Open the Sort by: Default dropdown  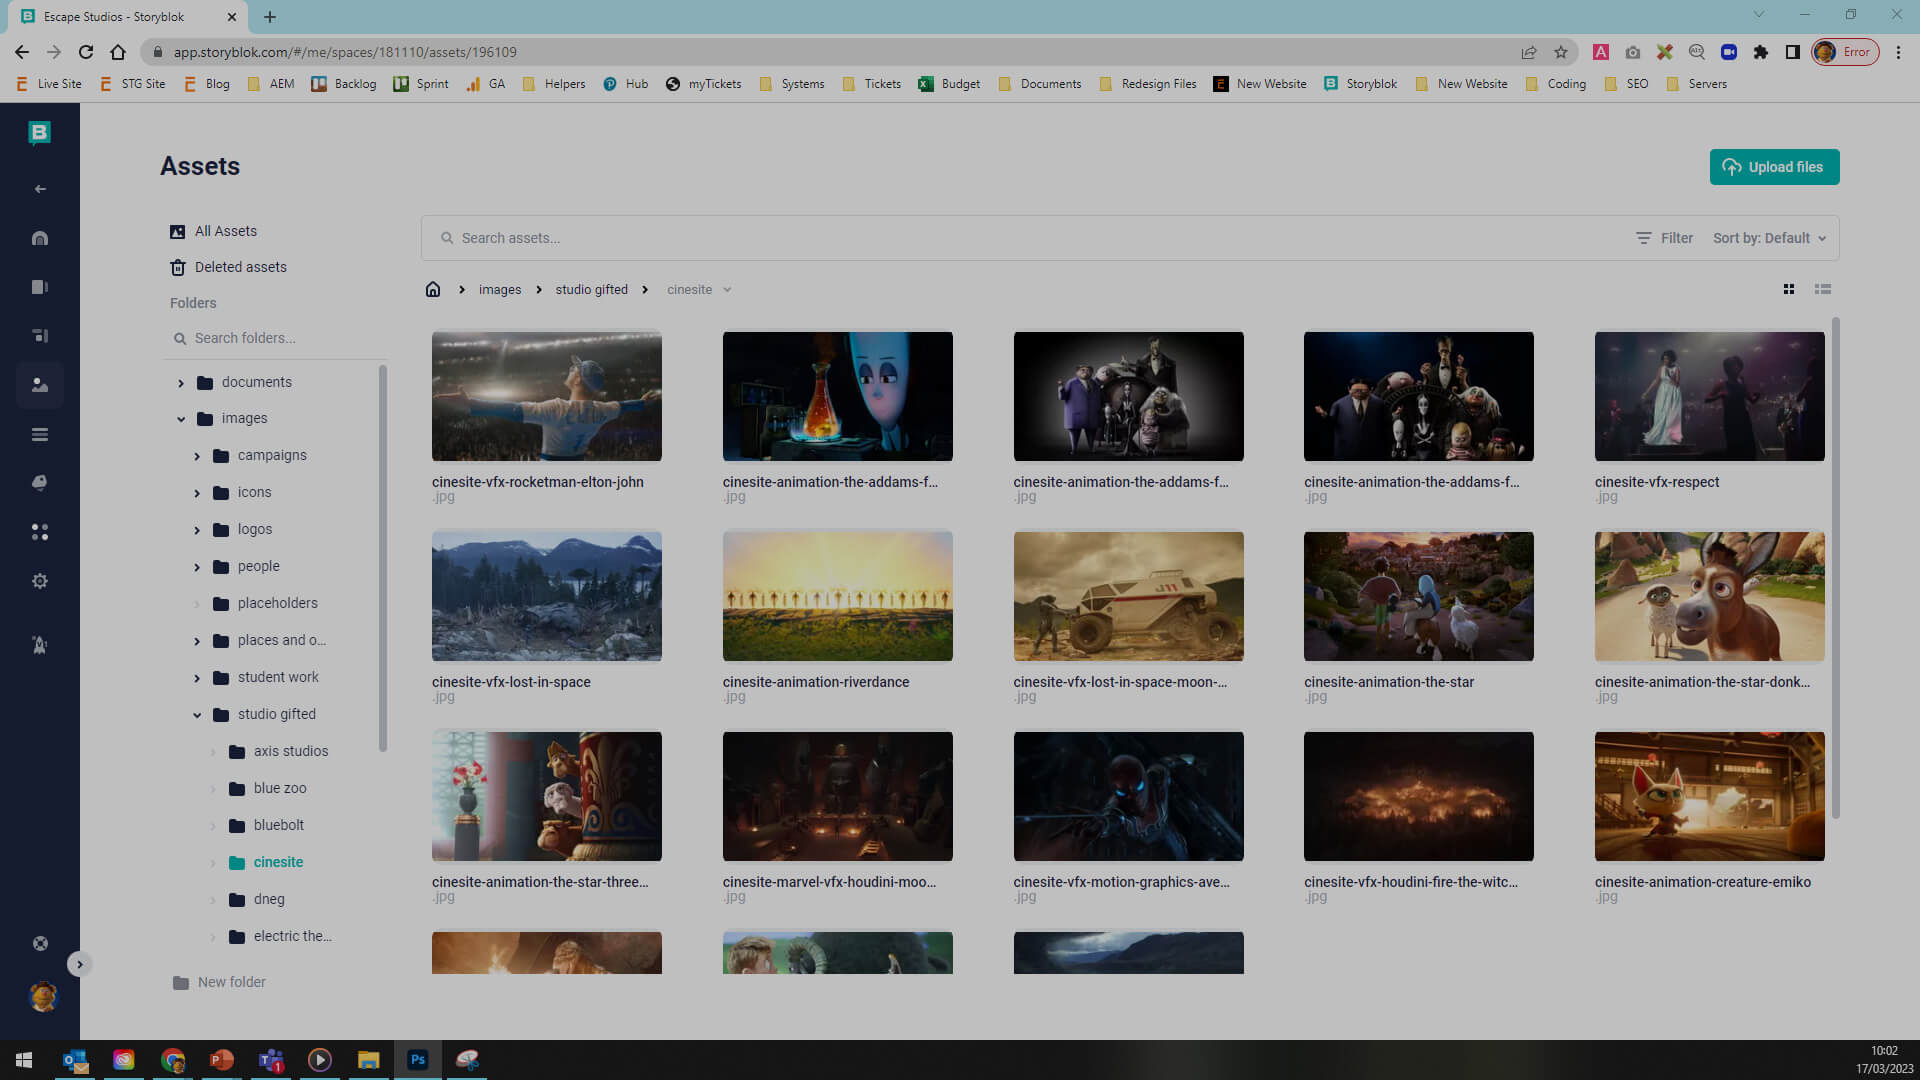point(1770,238)
